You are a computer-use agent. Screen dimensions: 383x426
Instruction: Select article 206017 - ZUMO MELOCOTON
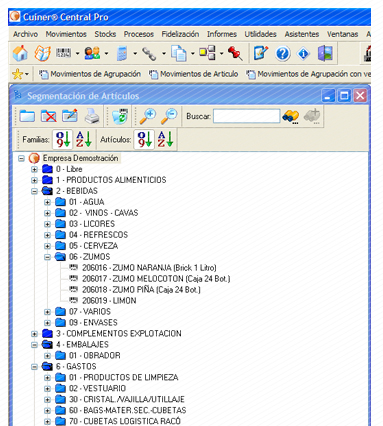pos(156,279)
